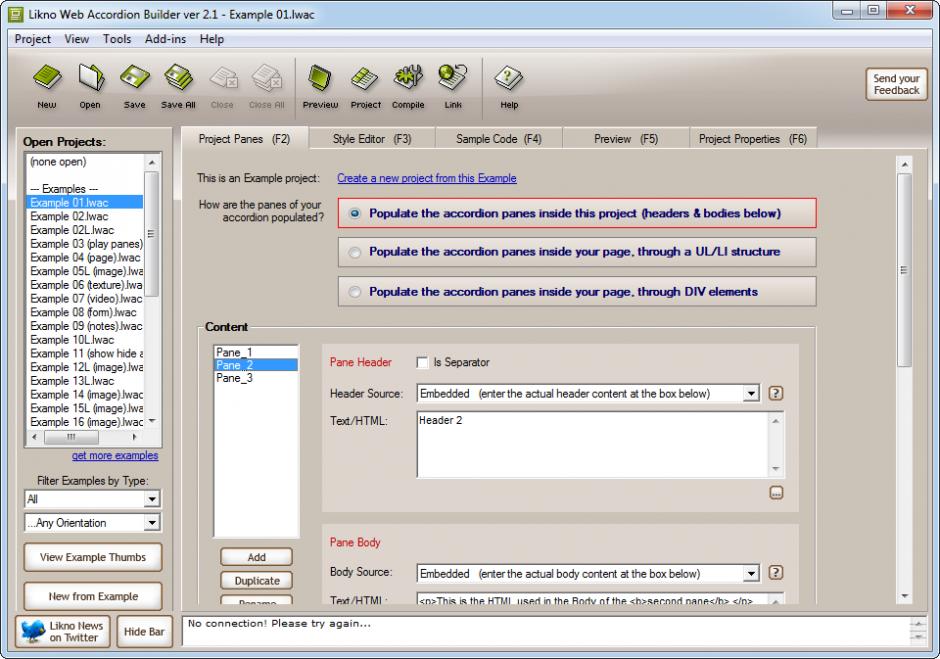This screenshot has width=940, height=659.
Task: Click 'Create a new project from this Example' link
Action: 427,178
